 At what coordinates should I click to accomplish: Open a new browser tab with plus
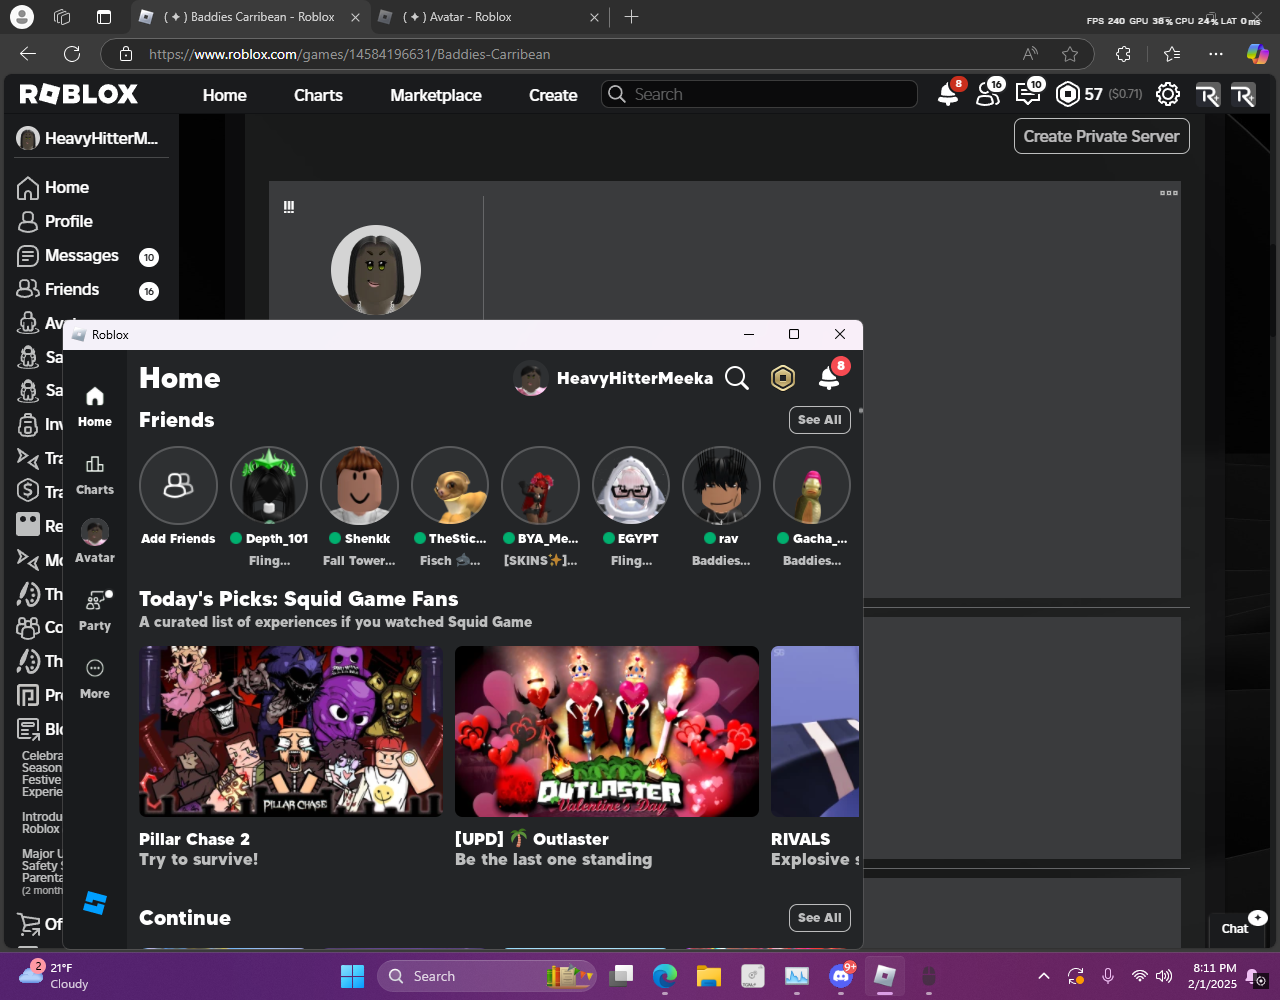click(631, 17)
